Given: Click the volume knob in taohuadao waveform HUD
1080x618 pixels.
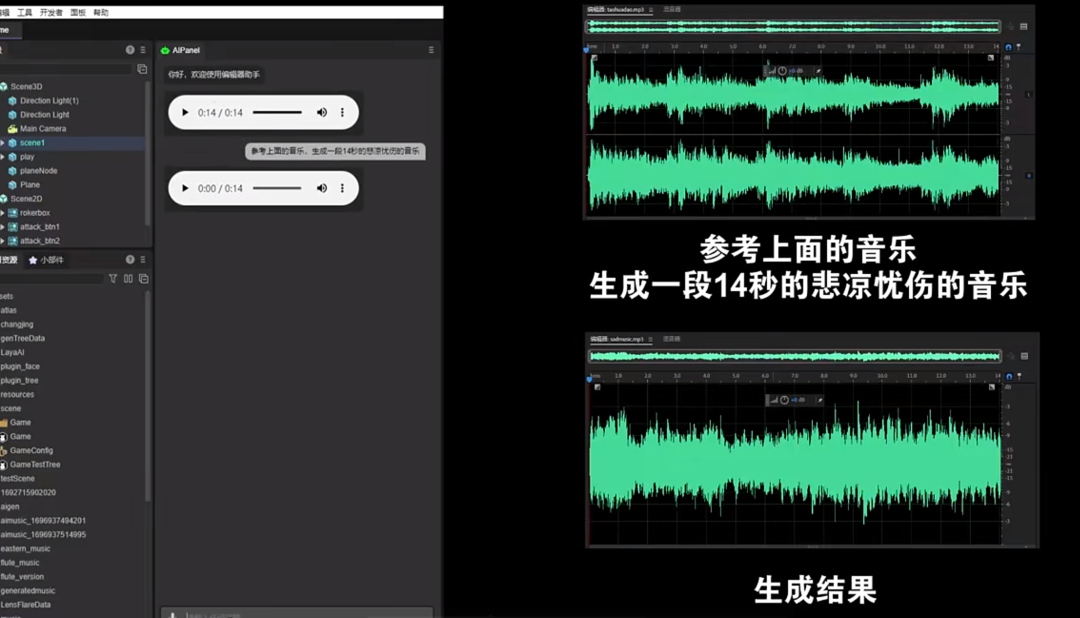Looking at the screenshot, I should tap(782, 71).
